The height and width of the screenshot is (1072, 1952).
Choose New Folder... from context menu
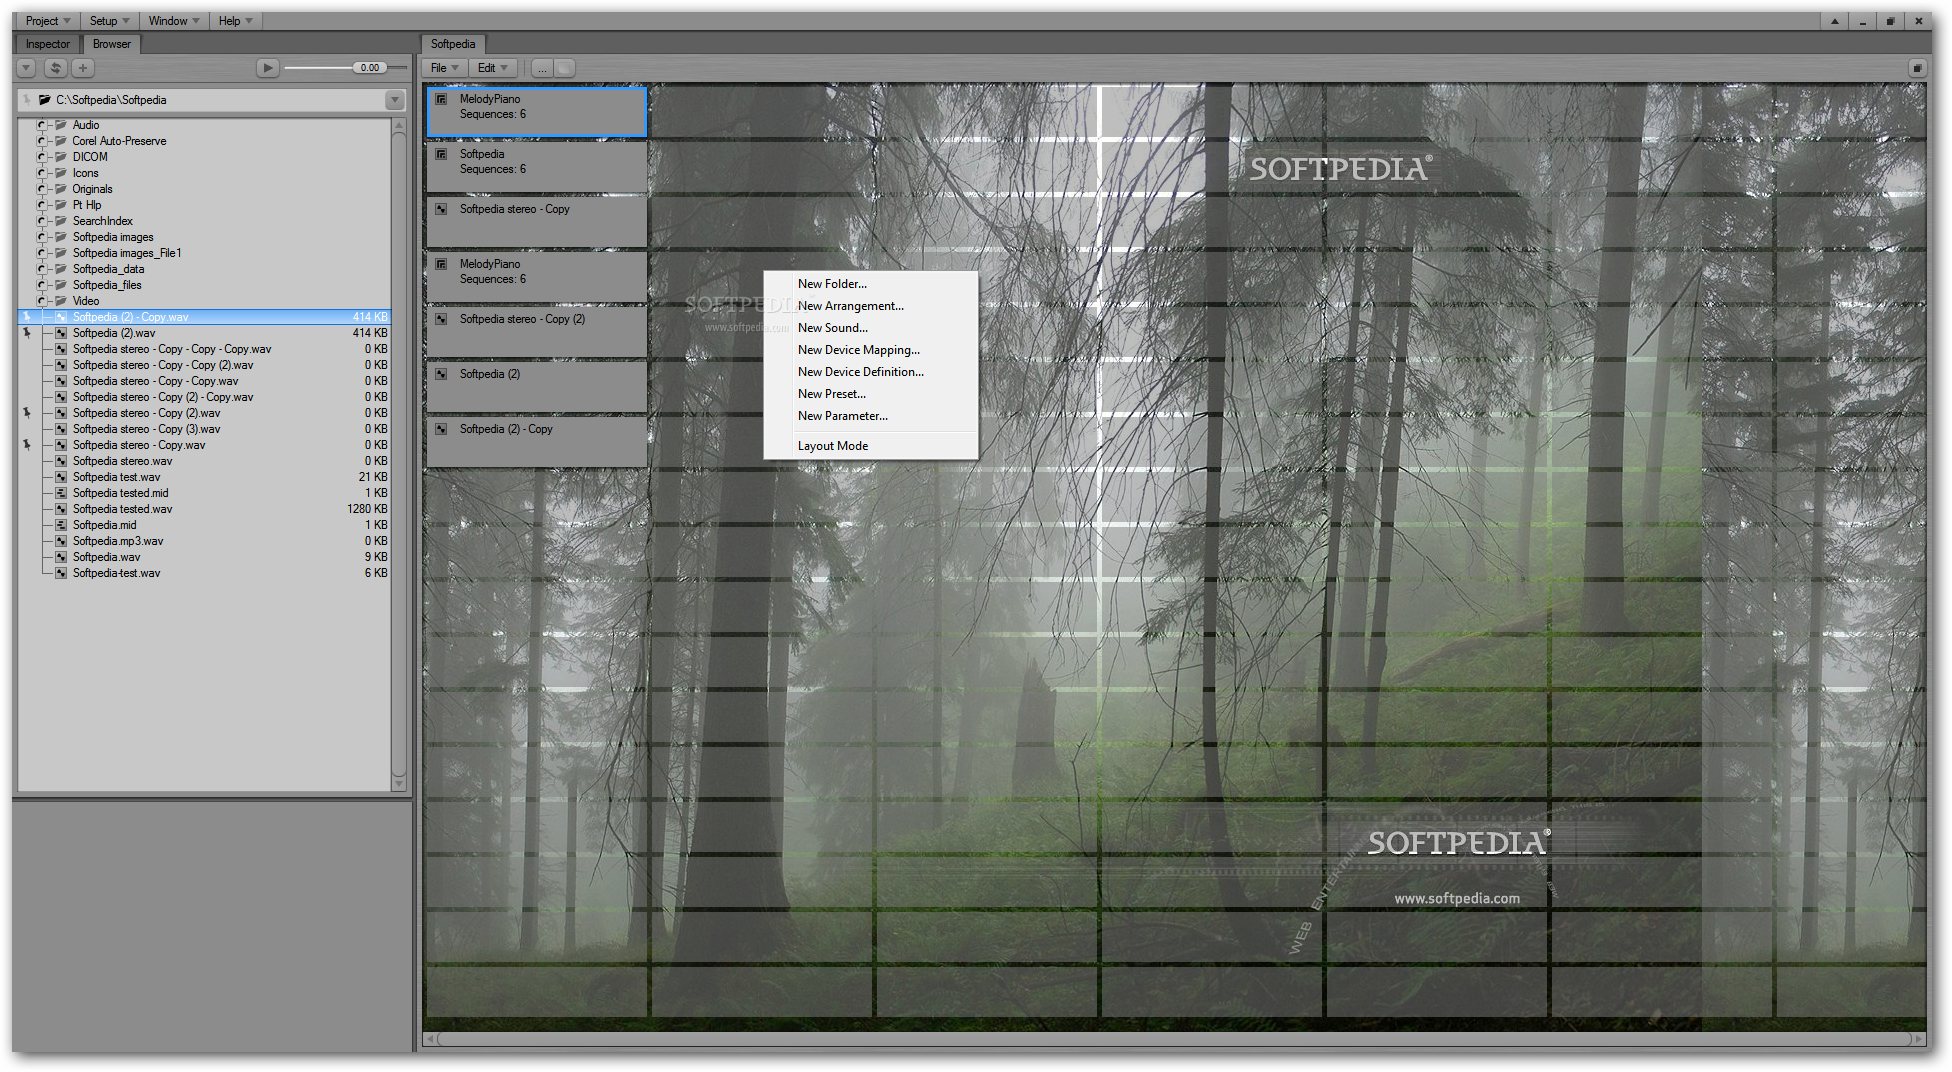pos(871,284)
